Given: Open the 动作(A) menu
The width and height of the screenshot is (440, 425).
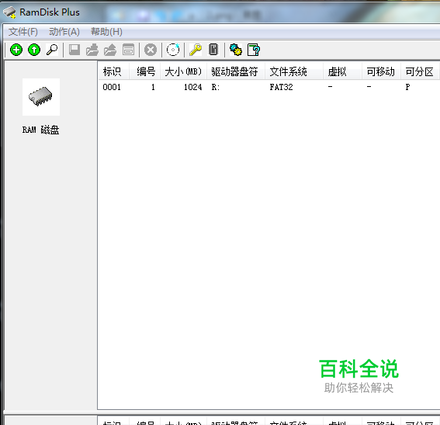Looking at the screenshot, I should point(64,32).
